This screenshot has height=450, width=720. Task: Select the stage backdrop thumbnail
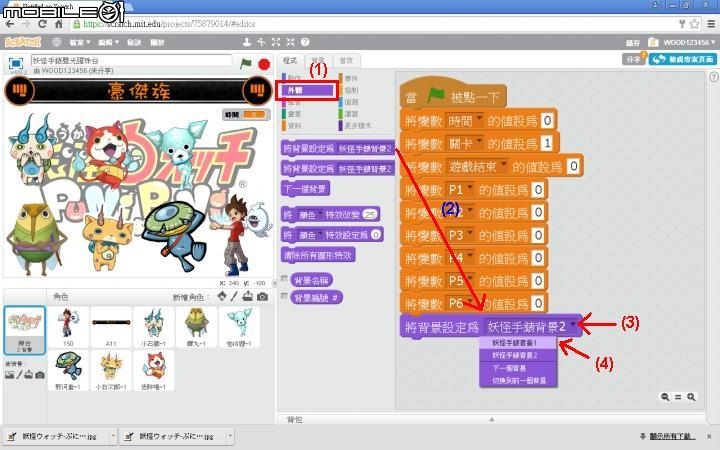pos(25,331)
